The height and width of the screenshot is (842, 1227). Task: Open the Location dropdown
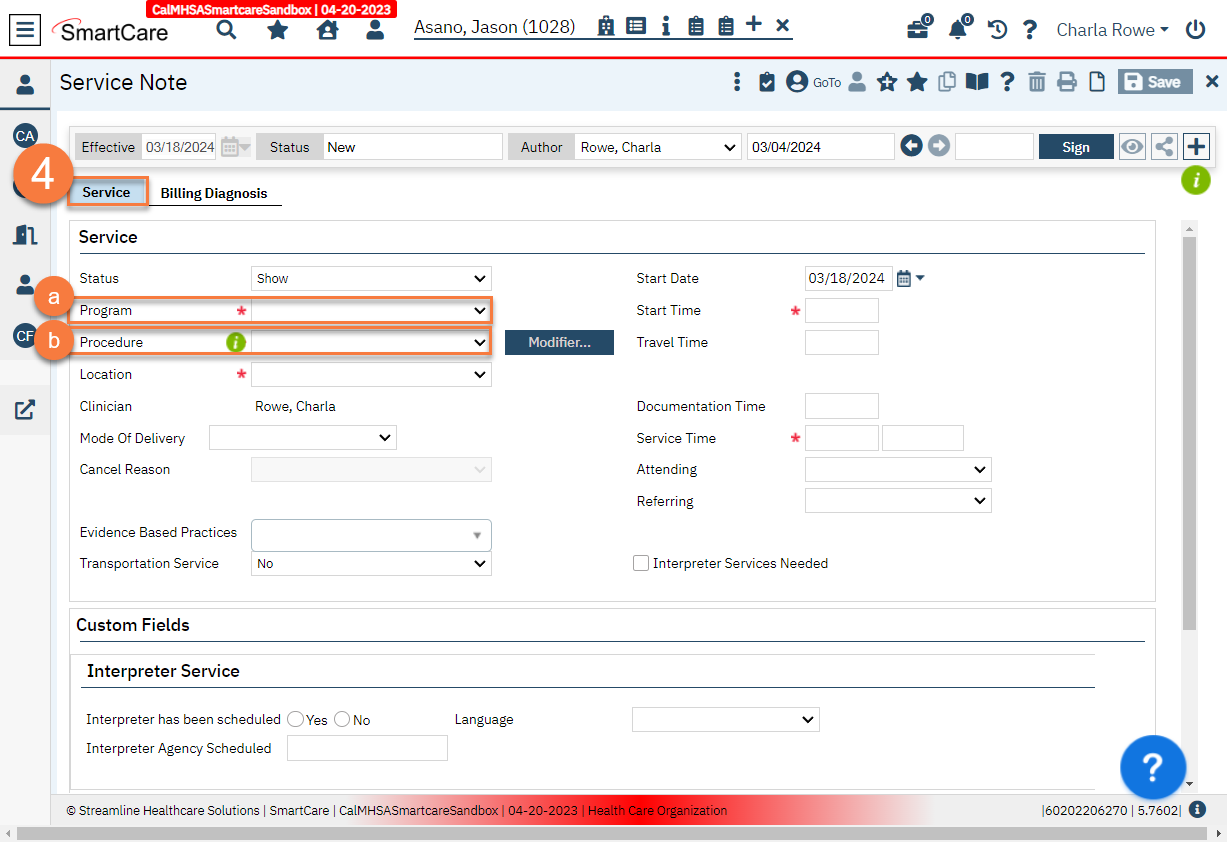point(371,375)
